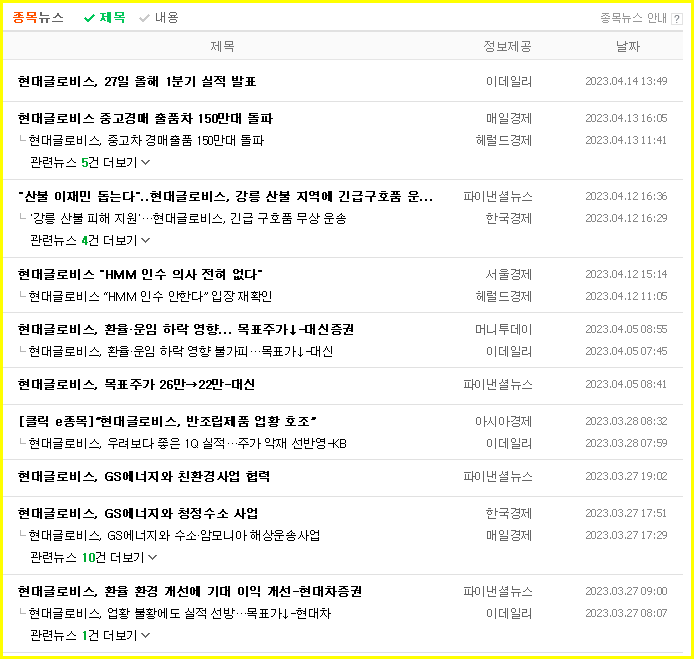Click 아시아경제 source name

click(x=504, y=421)
